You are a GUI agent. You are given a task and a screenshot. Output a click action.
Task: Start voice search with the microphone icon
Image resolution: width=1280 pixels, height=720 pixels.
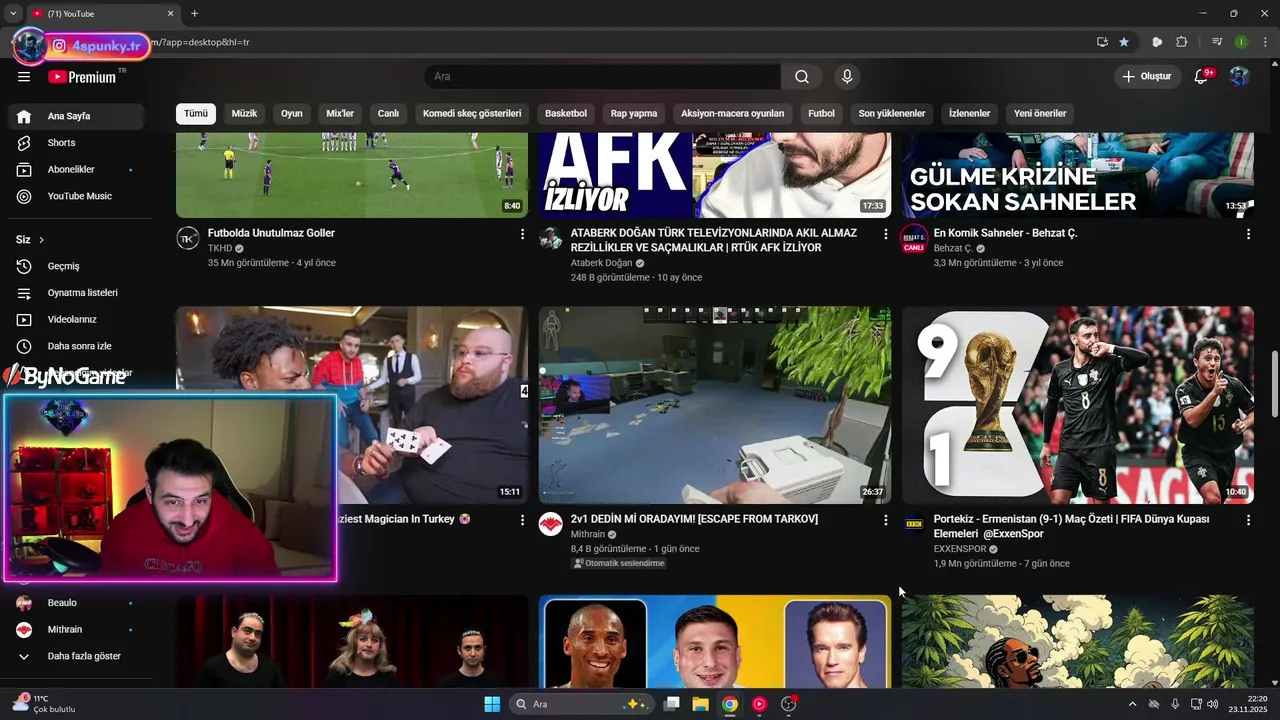pos(847,77)
